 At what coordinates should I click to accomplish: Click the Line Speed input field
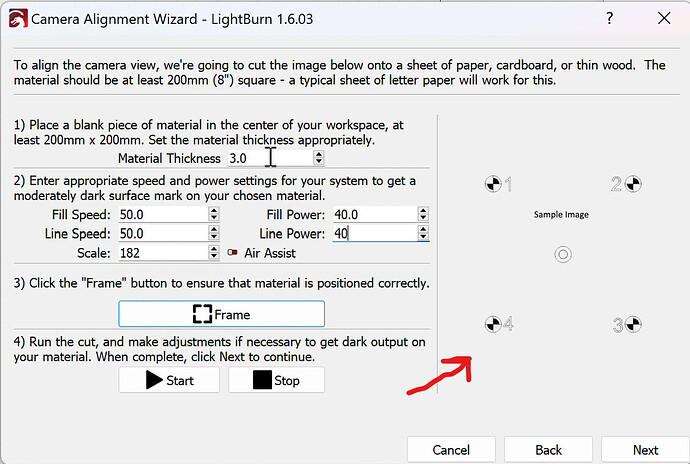tap(163, 233)
